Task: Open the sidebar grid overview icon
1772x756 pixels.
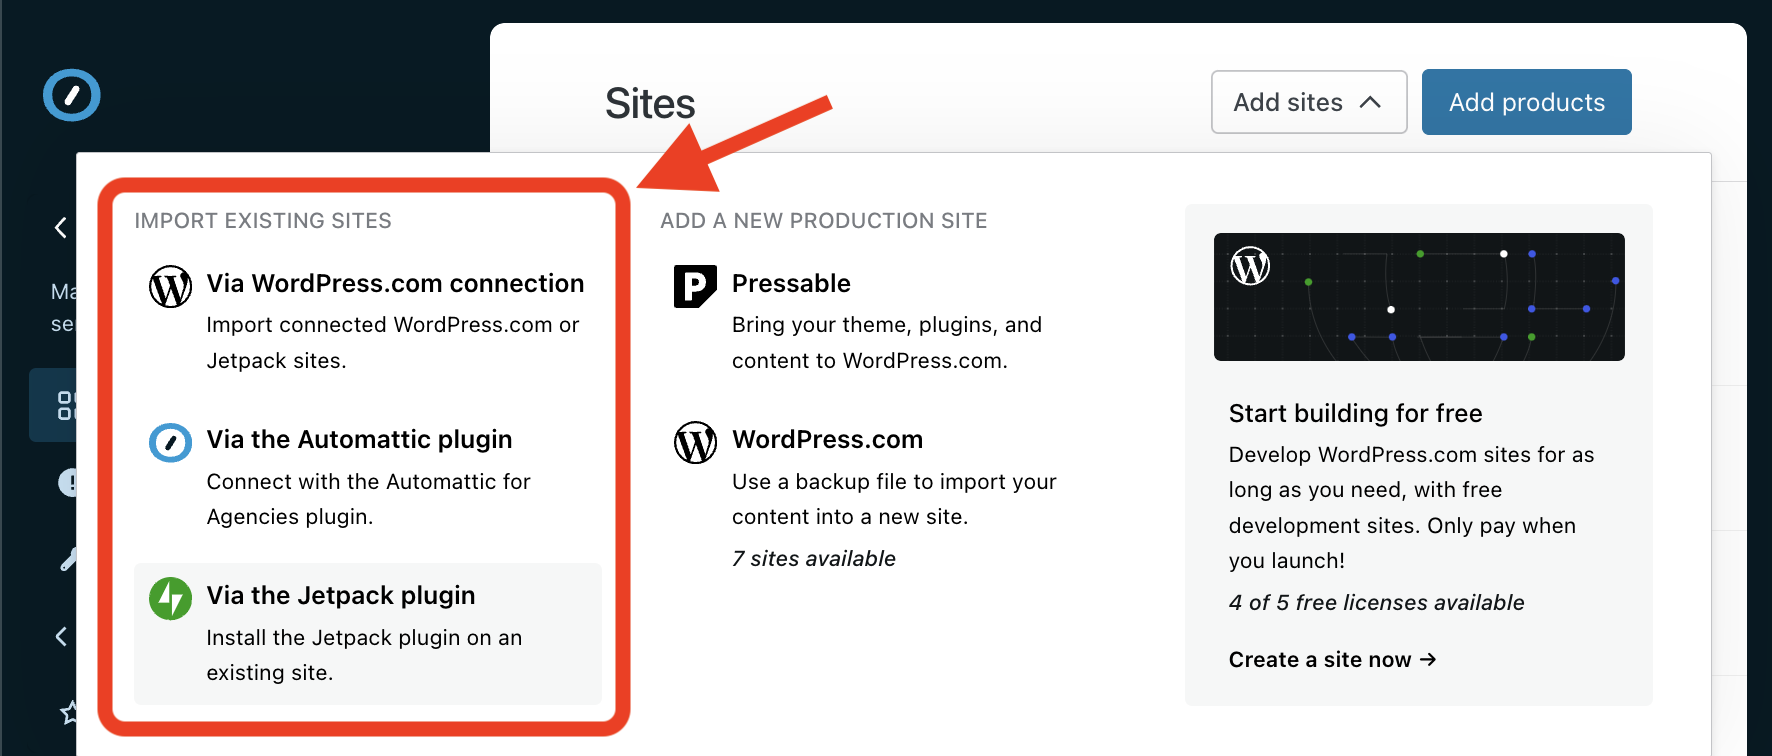Action: point(64,405)
